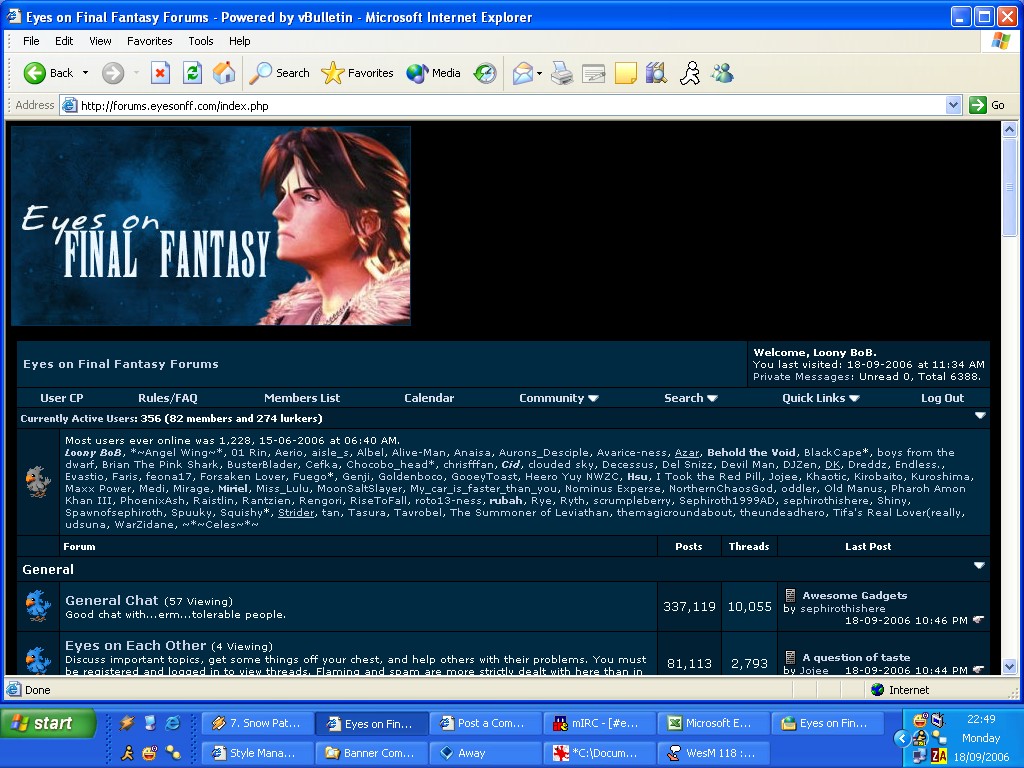
Task: Open the User CP link
Action: pyautogui.click(x=61, y=398)
